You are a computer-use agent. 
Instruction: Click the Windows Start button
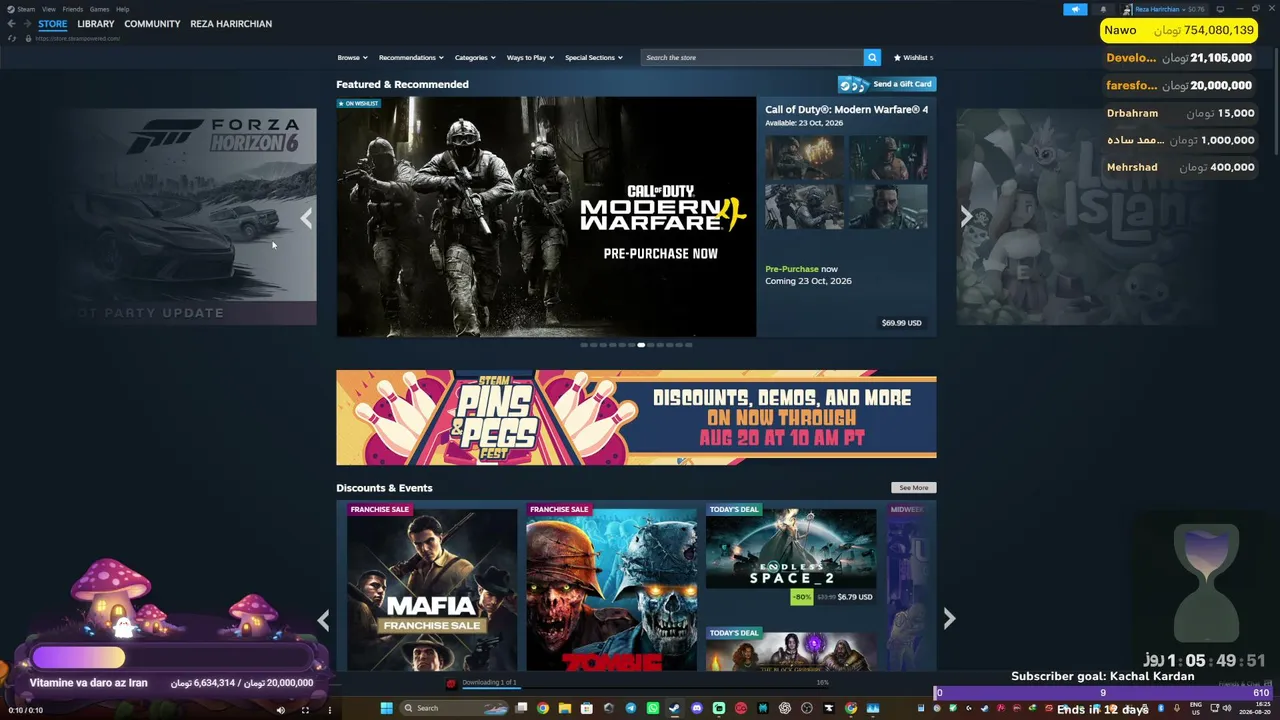click(x=386, y=708)
